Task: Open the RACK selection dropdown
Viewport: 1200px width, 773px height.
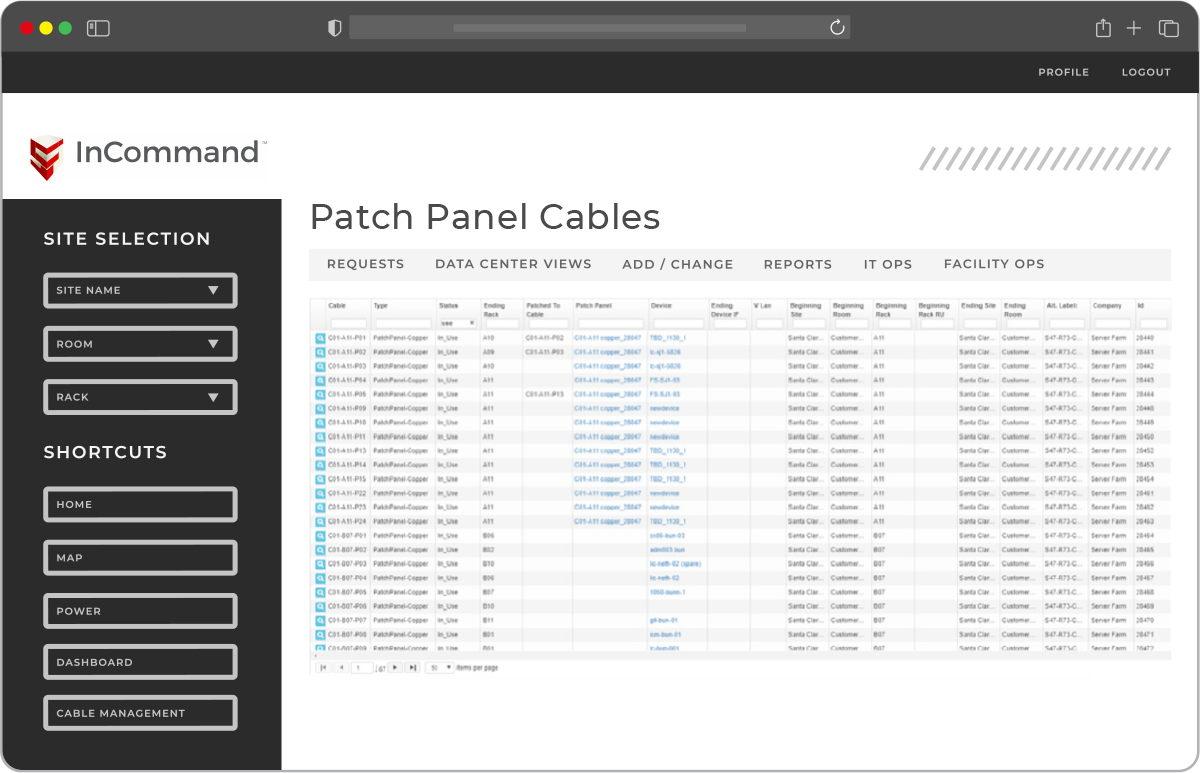Action: coord(140,397)
